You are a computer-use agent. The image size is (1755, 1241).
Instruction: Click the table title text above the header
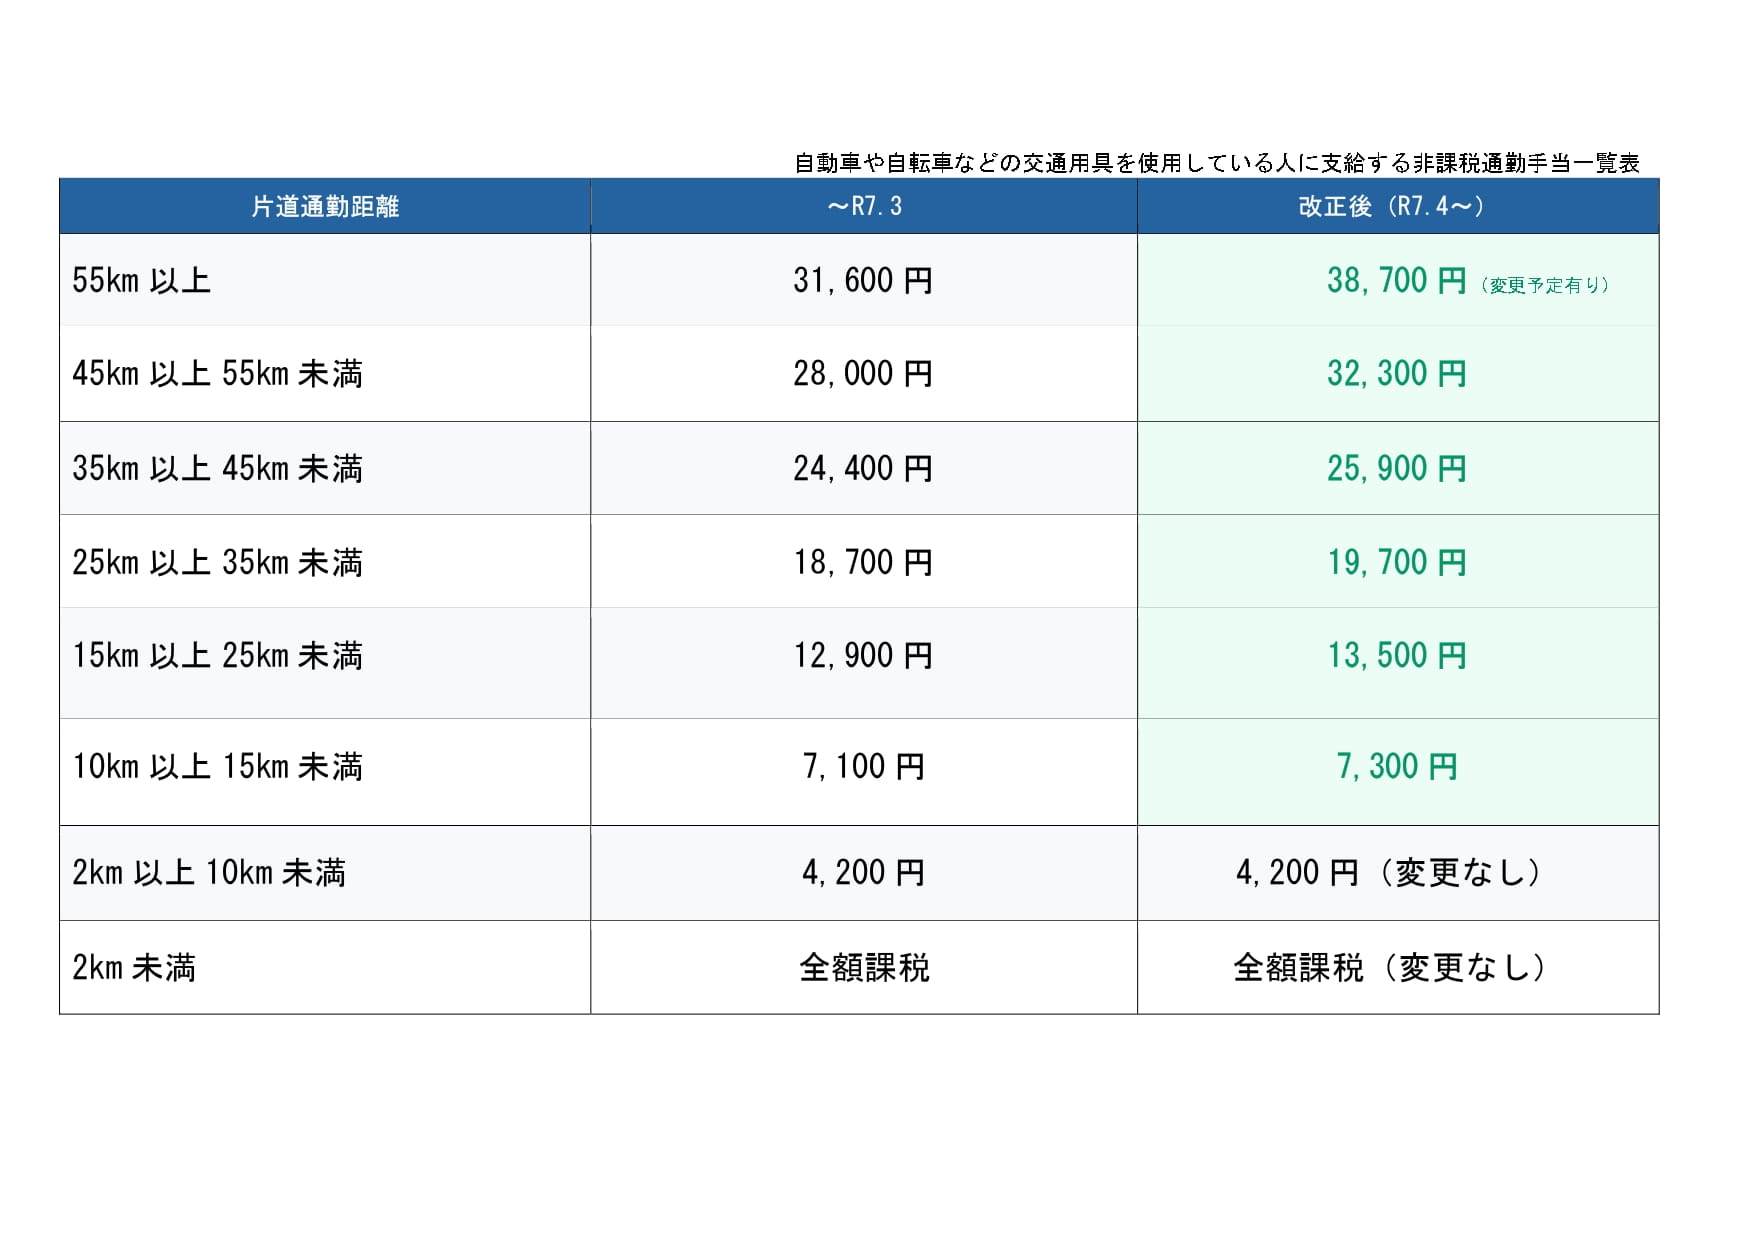[x=1216, y=163]
